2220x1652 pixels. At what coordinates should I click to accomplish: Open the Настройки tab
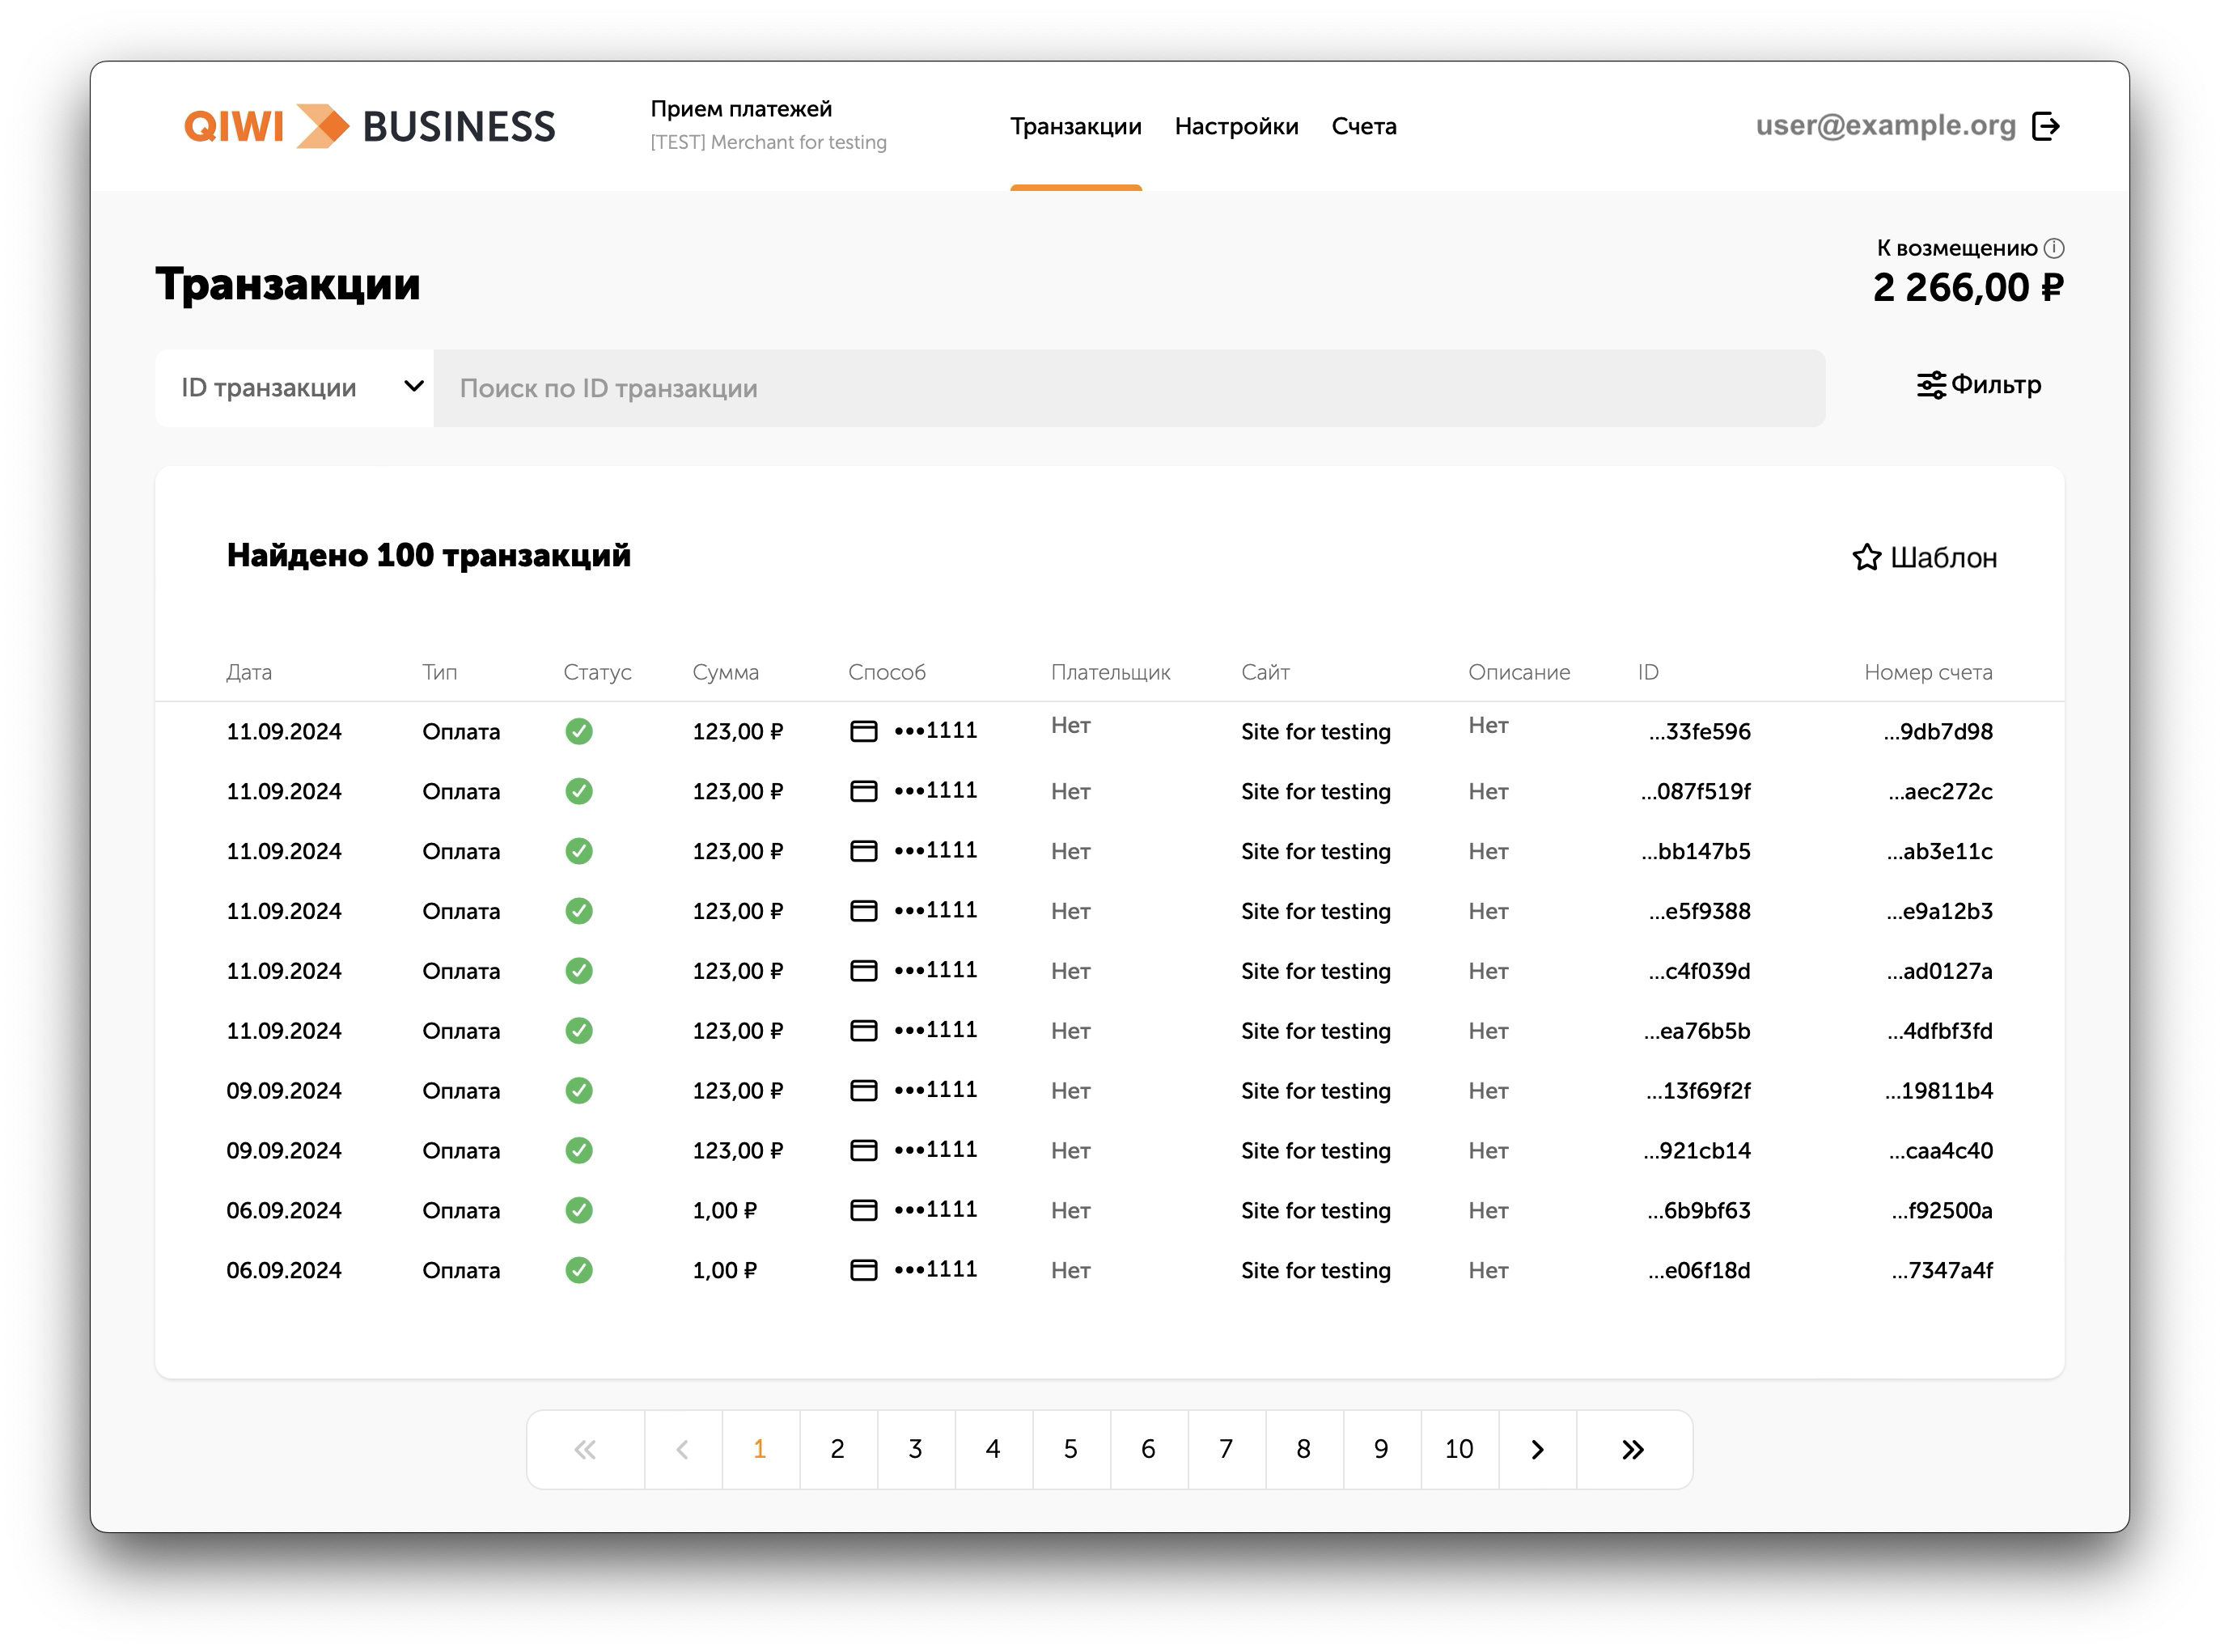click(1236, 126)
